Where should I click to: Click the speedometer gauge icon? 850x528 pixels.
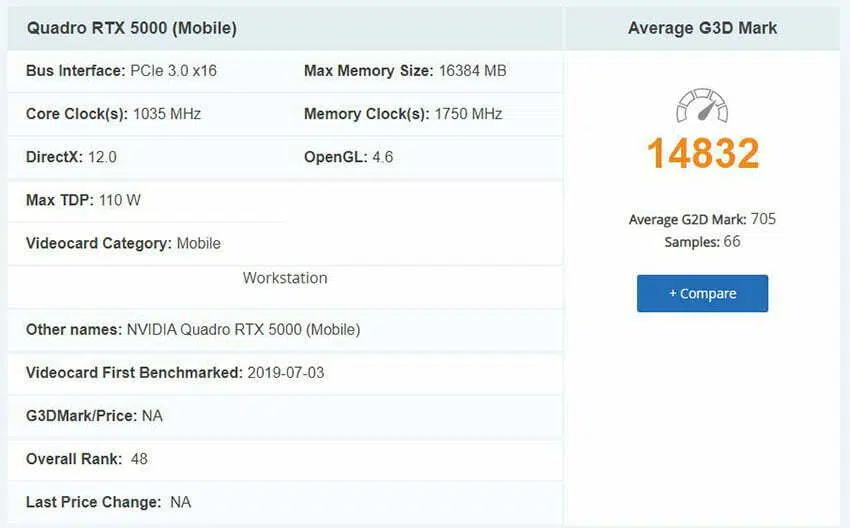pyautogui.click(x=702, y=105)
